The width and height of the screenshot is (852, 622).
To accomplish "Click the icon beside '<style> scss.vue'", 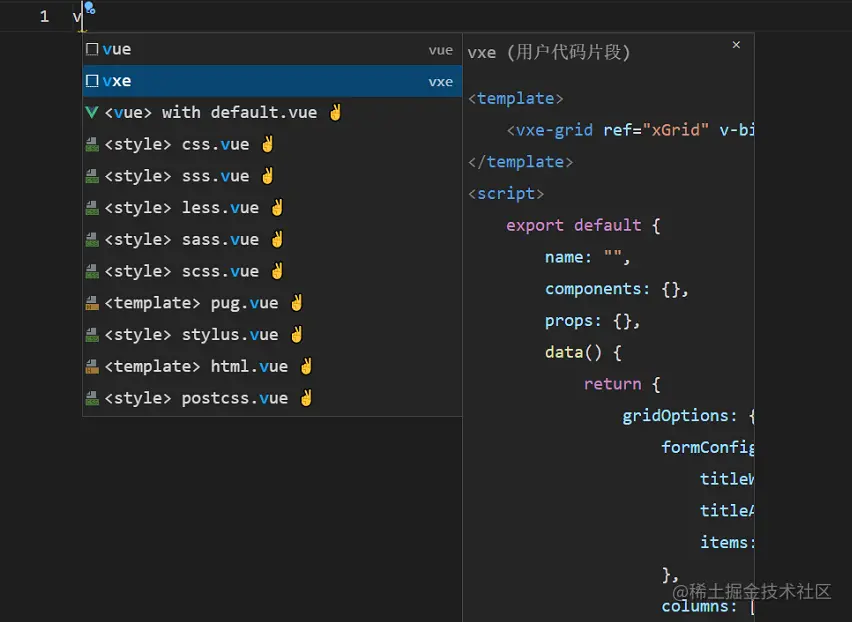I will tap(92, 272).
